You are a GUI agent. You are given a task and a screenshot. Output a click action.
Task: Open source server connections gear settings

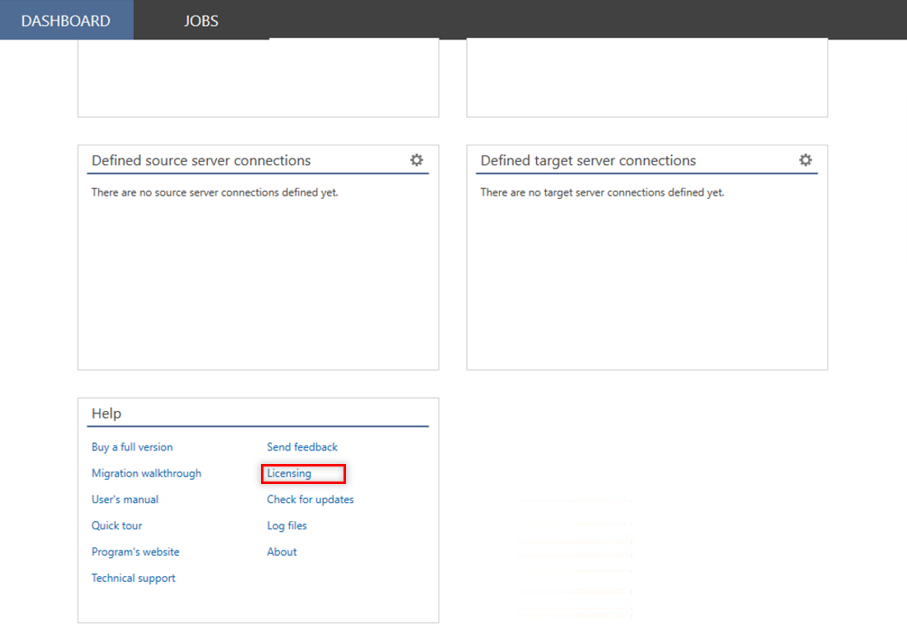click(416, 160)
